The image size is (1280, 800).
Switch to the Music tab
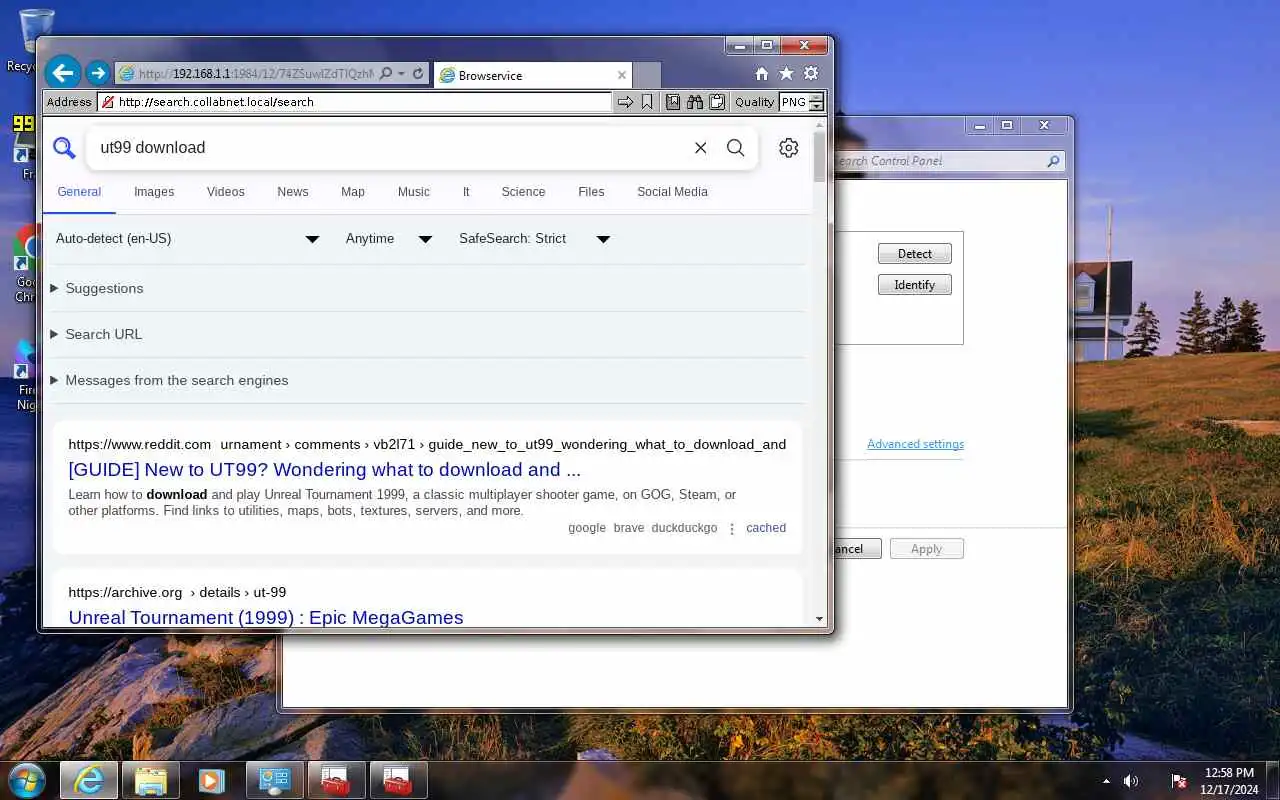click(x=414, y=192)
